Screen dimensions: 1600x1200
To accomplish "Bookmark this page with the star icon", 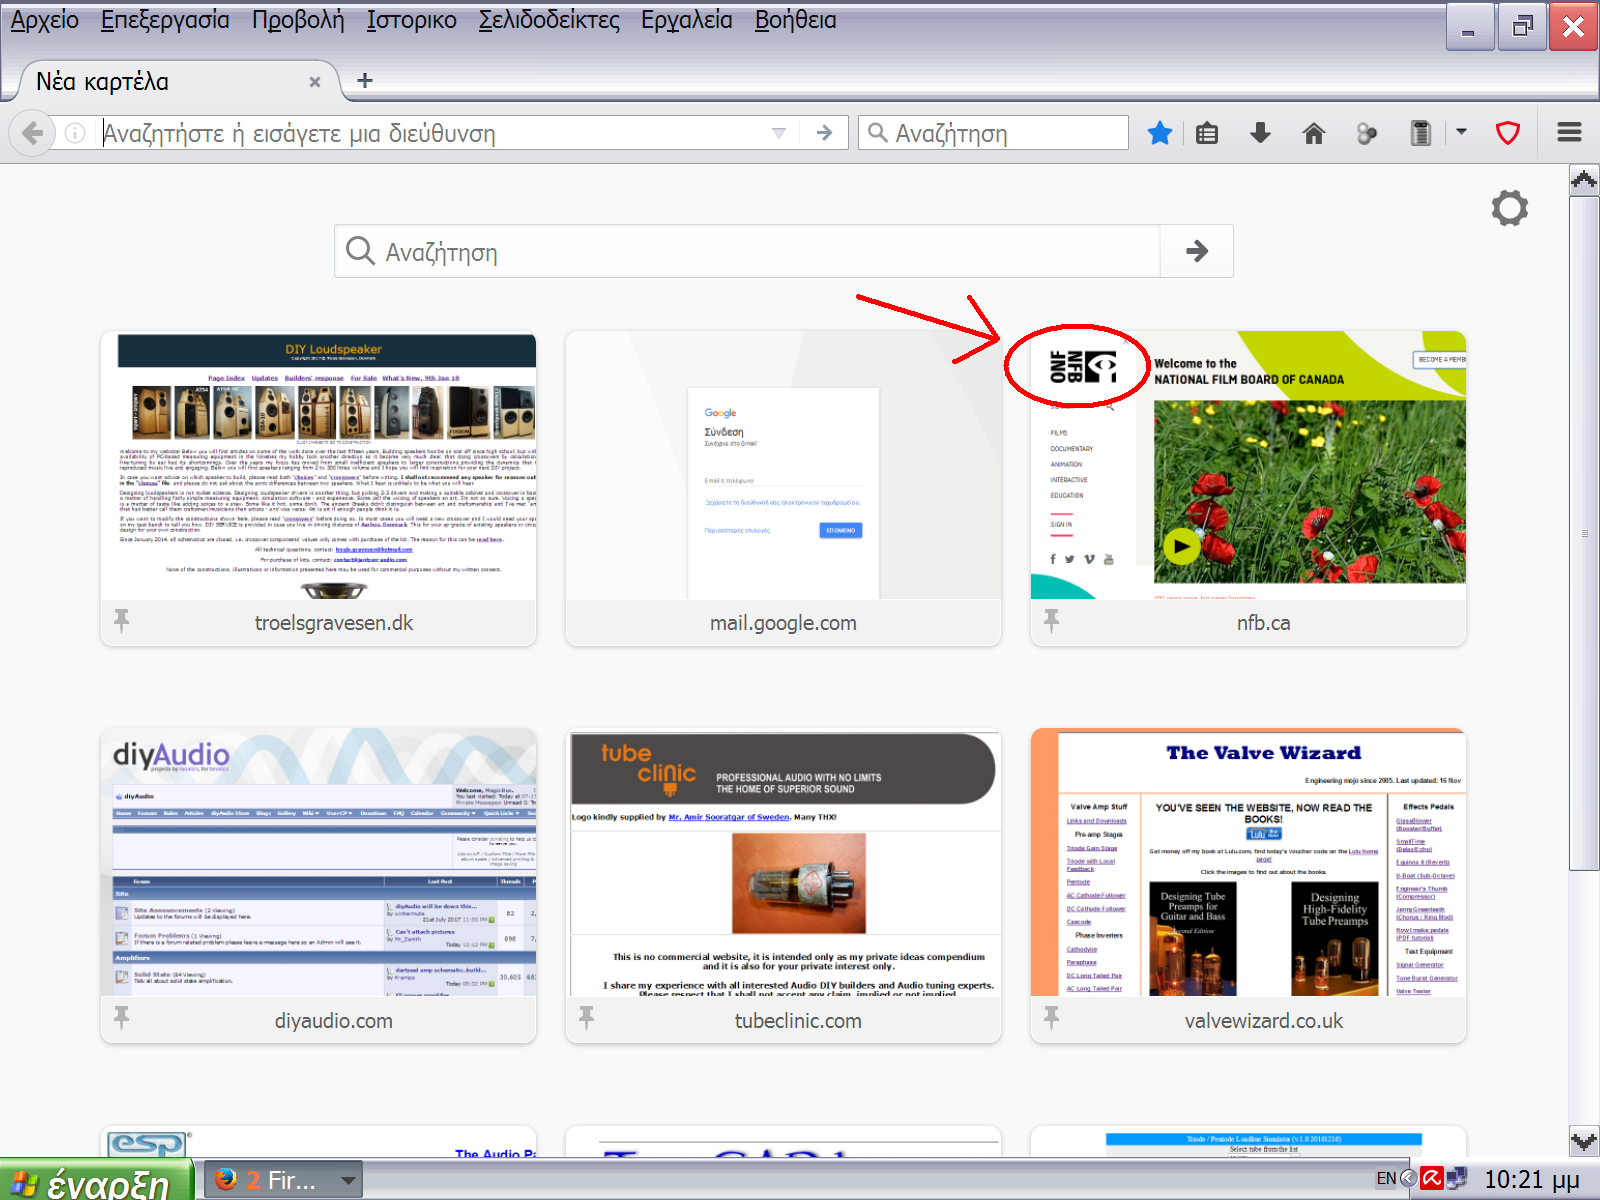I will (x=1160, y=133).
